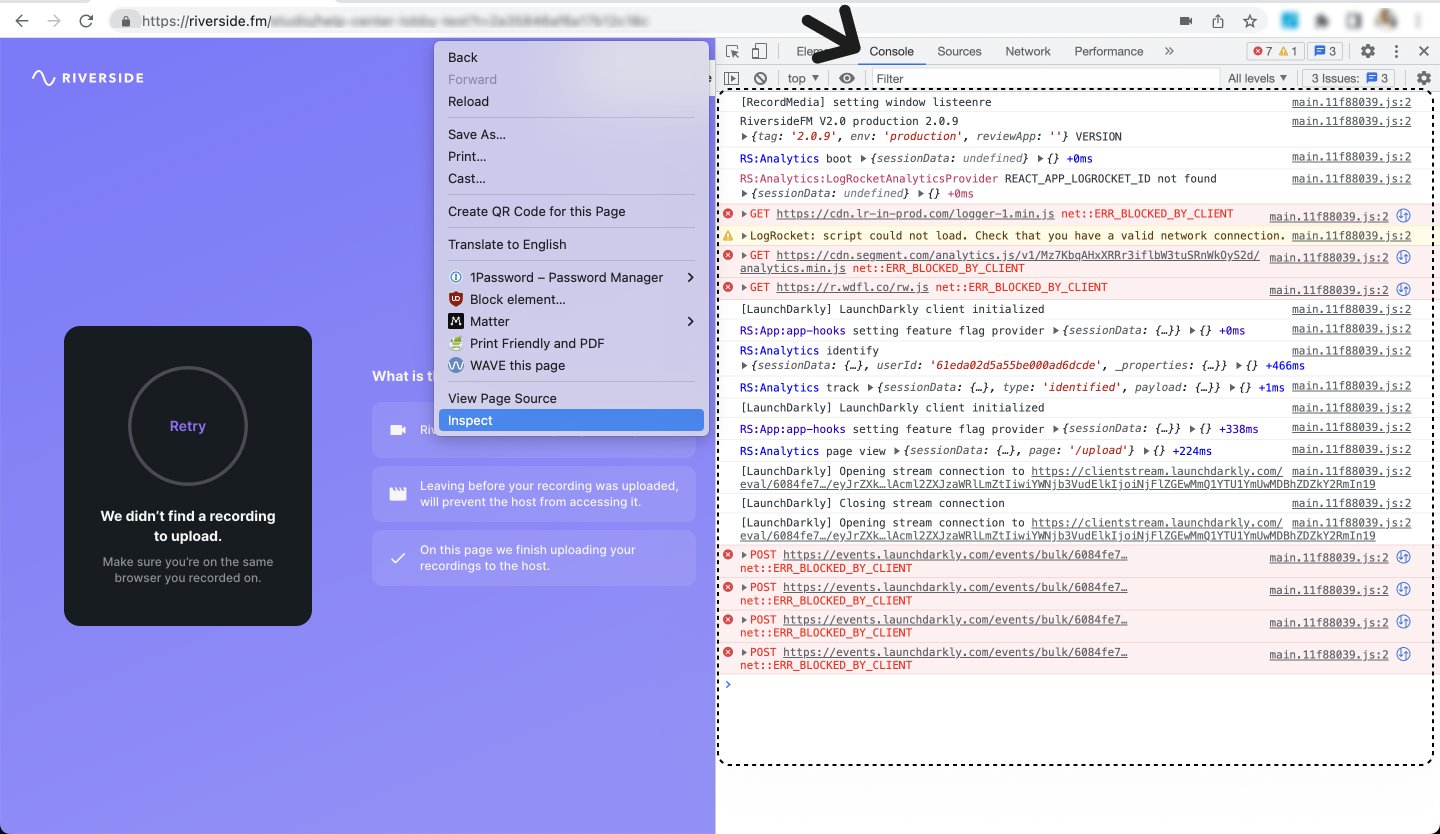Select WAVE this page entry

(571, 365)
